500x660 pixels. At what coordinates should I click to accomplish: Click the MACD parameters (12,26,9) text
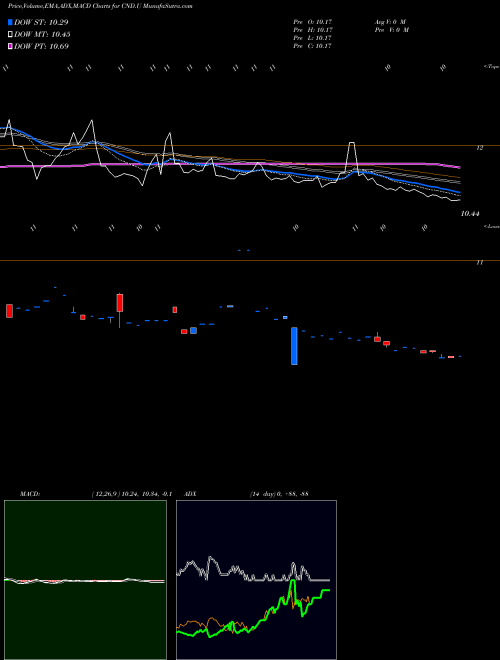pos(131,494)
